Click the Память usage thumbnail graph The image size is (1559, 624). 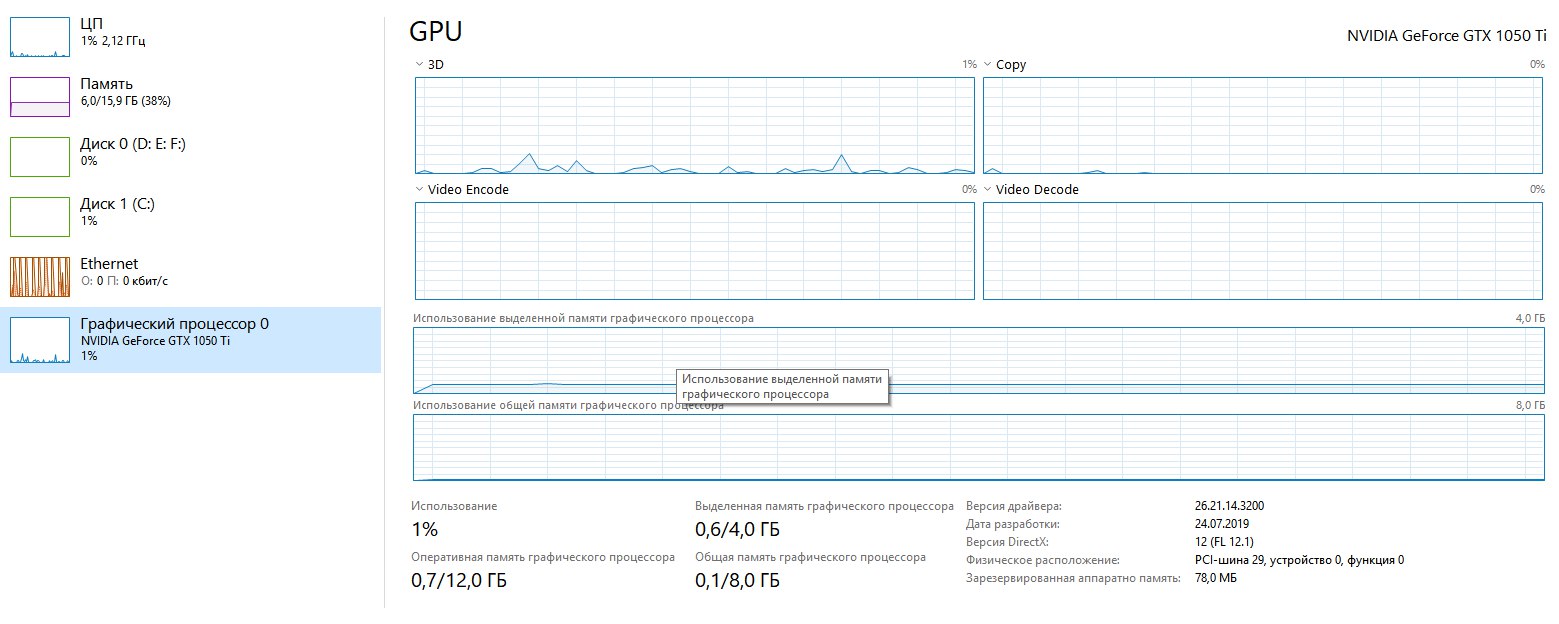(40, 97)
